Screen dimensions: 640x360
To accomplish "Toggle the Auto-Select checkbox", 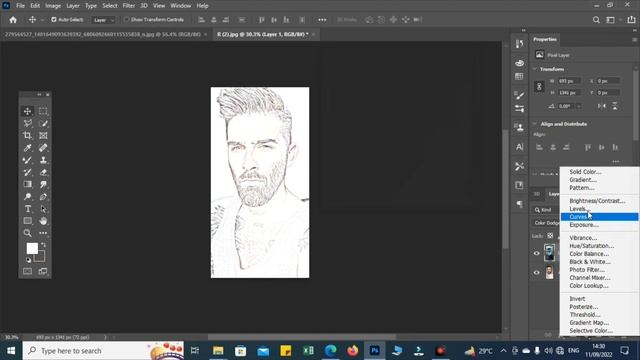I will click(54, 20).
